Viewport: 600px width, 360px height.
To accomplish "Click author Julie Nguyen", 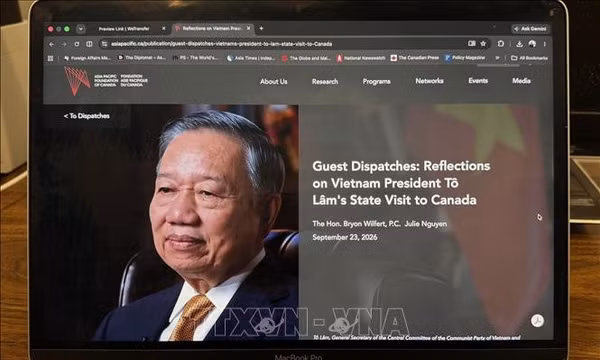I will (426, 224).
